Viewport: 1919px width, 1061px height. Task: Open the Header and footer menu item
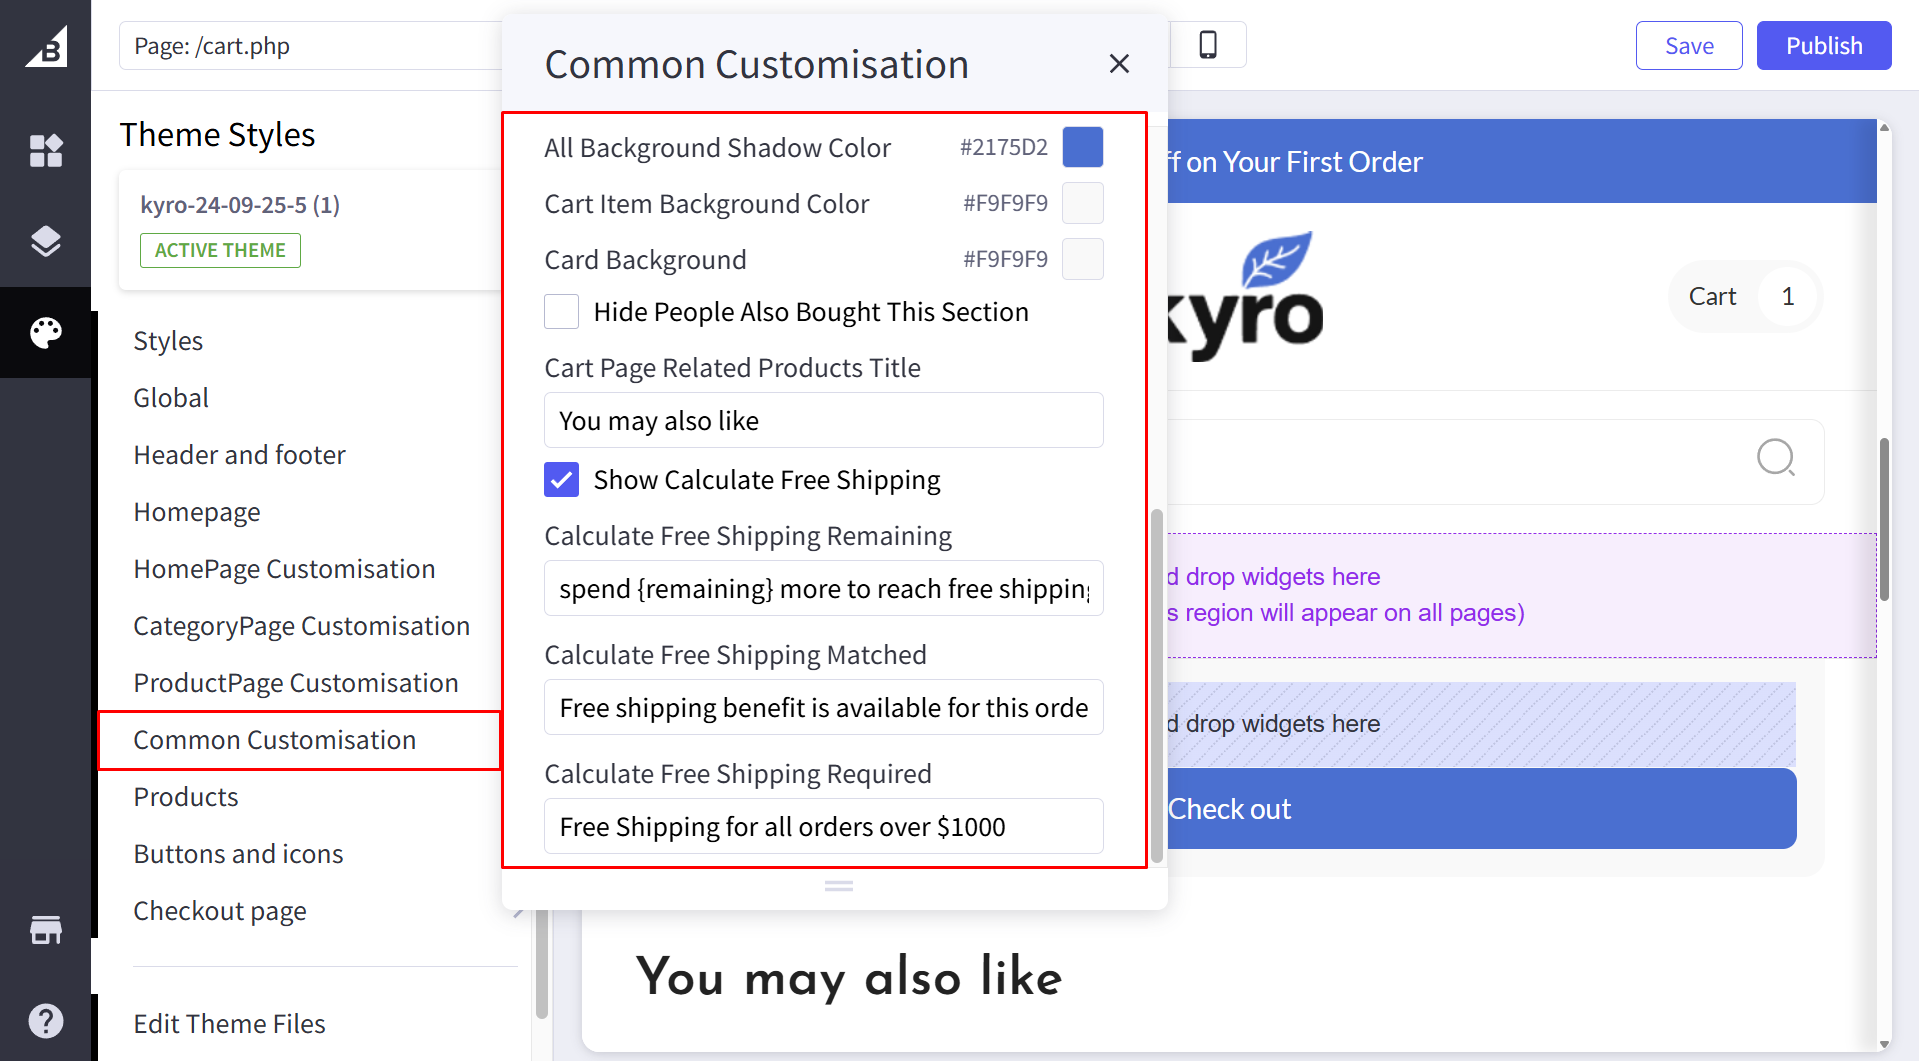tap(239, 455)
